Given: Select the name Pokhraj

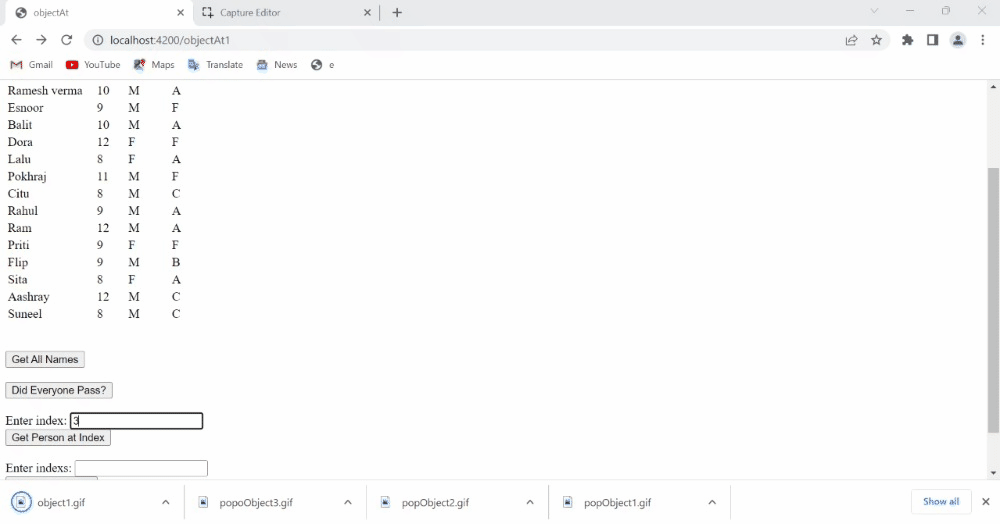Looking at the screenshot, I should tap(27, 177).
